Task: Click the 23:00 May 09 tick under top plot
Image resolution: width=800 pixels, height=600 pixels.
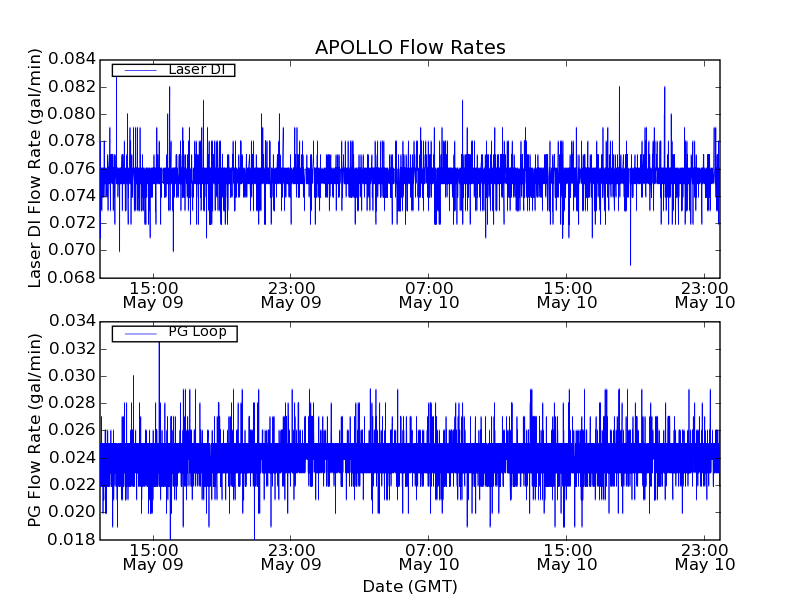Action: click(x=291, y=294)
